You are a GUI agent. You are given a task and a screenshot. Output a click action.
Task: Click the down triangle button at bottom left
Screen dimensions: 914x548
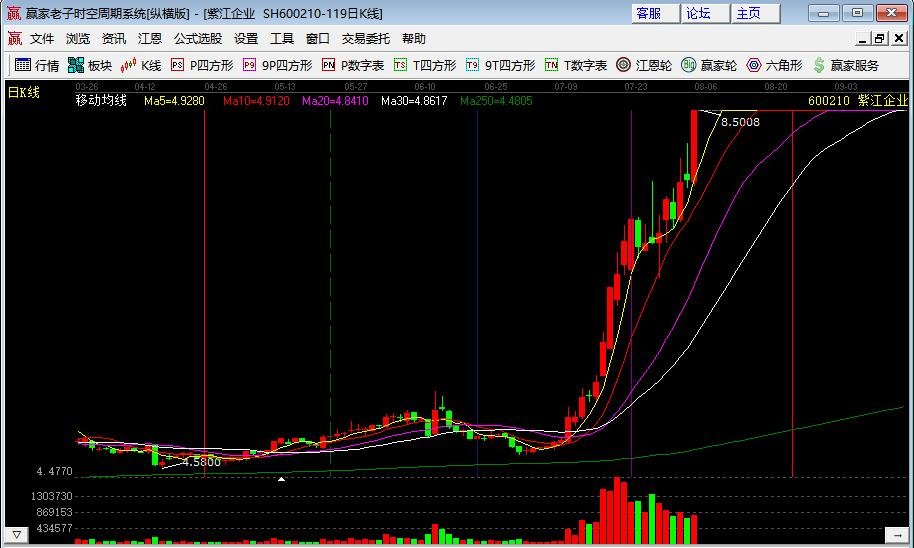tap(17, 534)
